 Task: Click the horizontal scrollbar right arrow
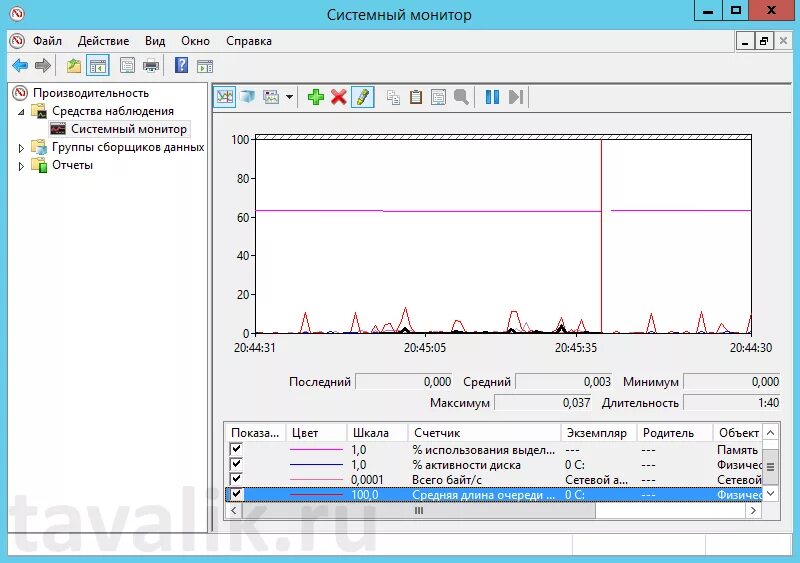click(754, 510)
